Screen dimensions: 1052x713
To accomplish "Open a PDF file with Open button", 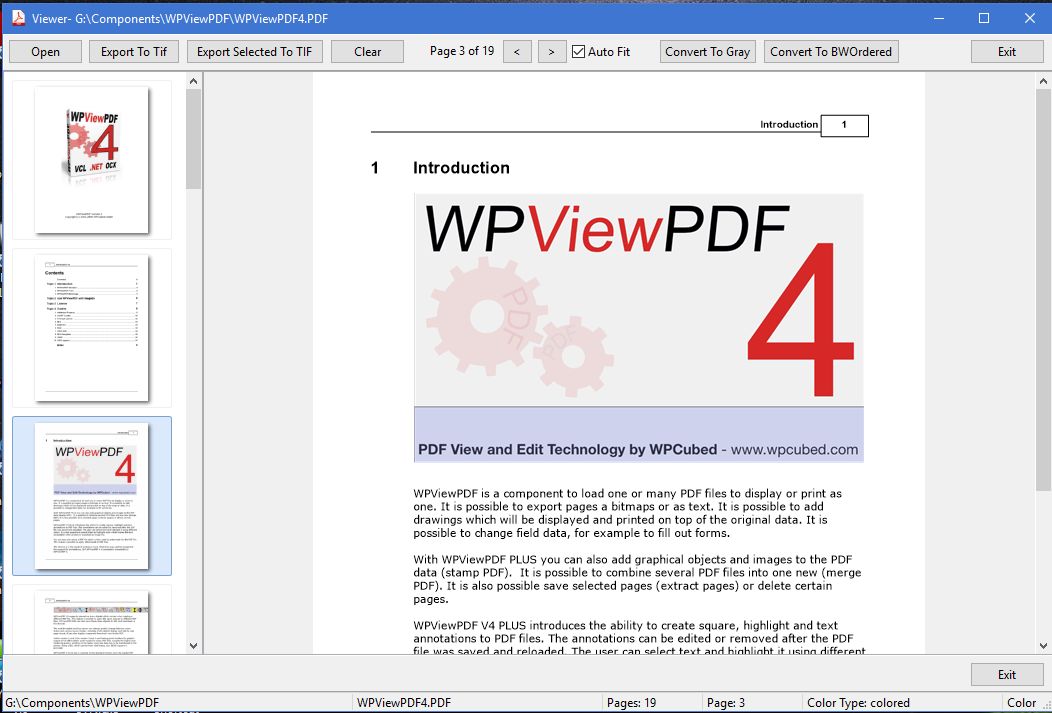I will [x=45, y=52].
